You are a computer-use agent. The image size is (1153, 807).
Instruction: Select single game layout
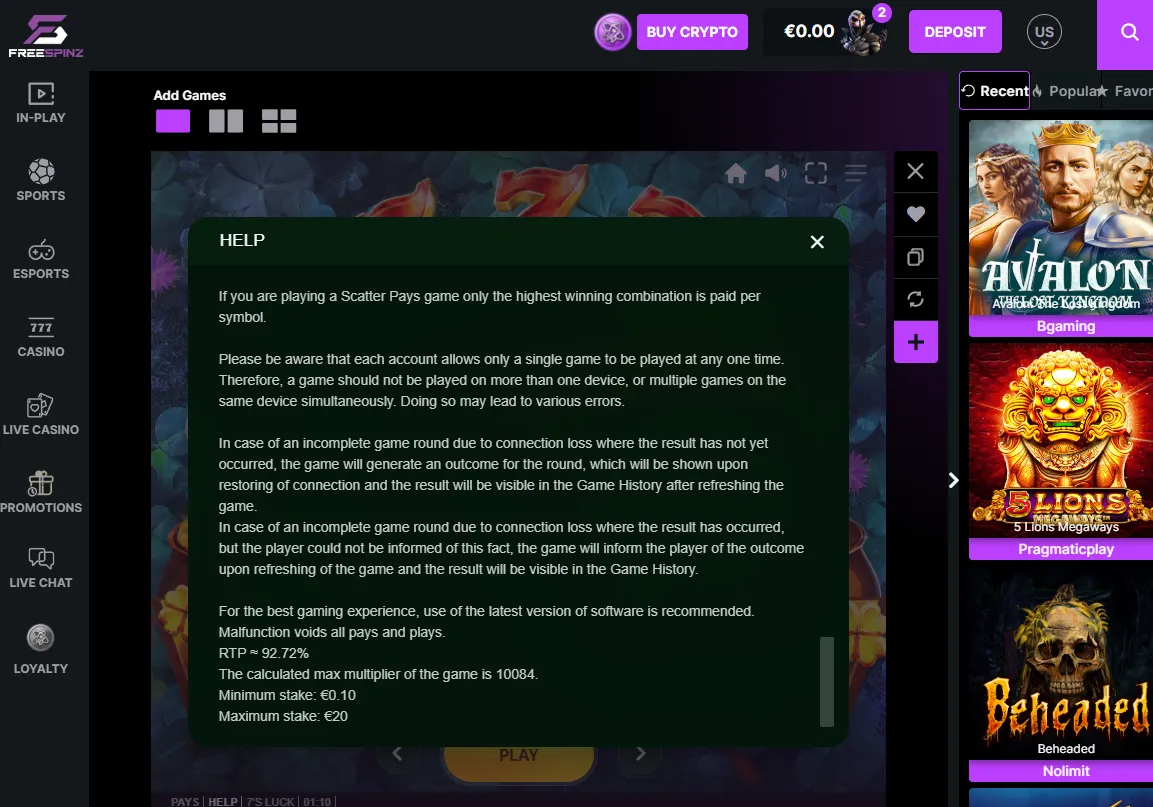click(173, 121)
